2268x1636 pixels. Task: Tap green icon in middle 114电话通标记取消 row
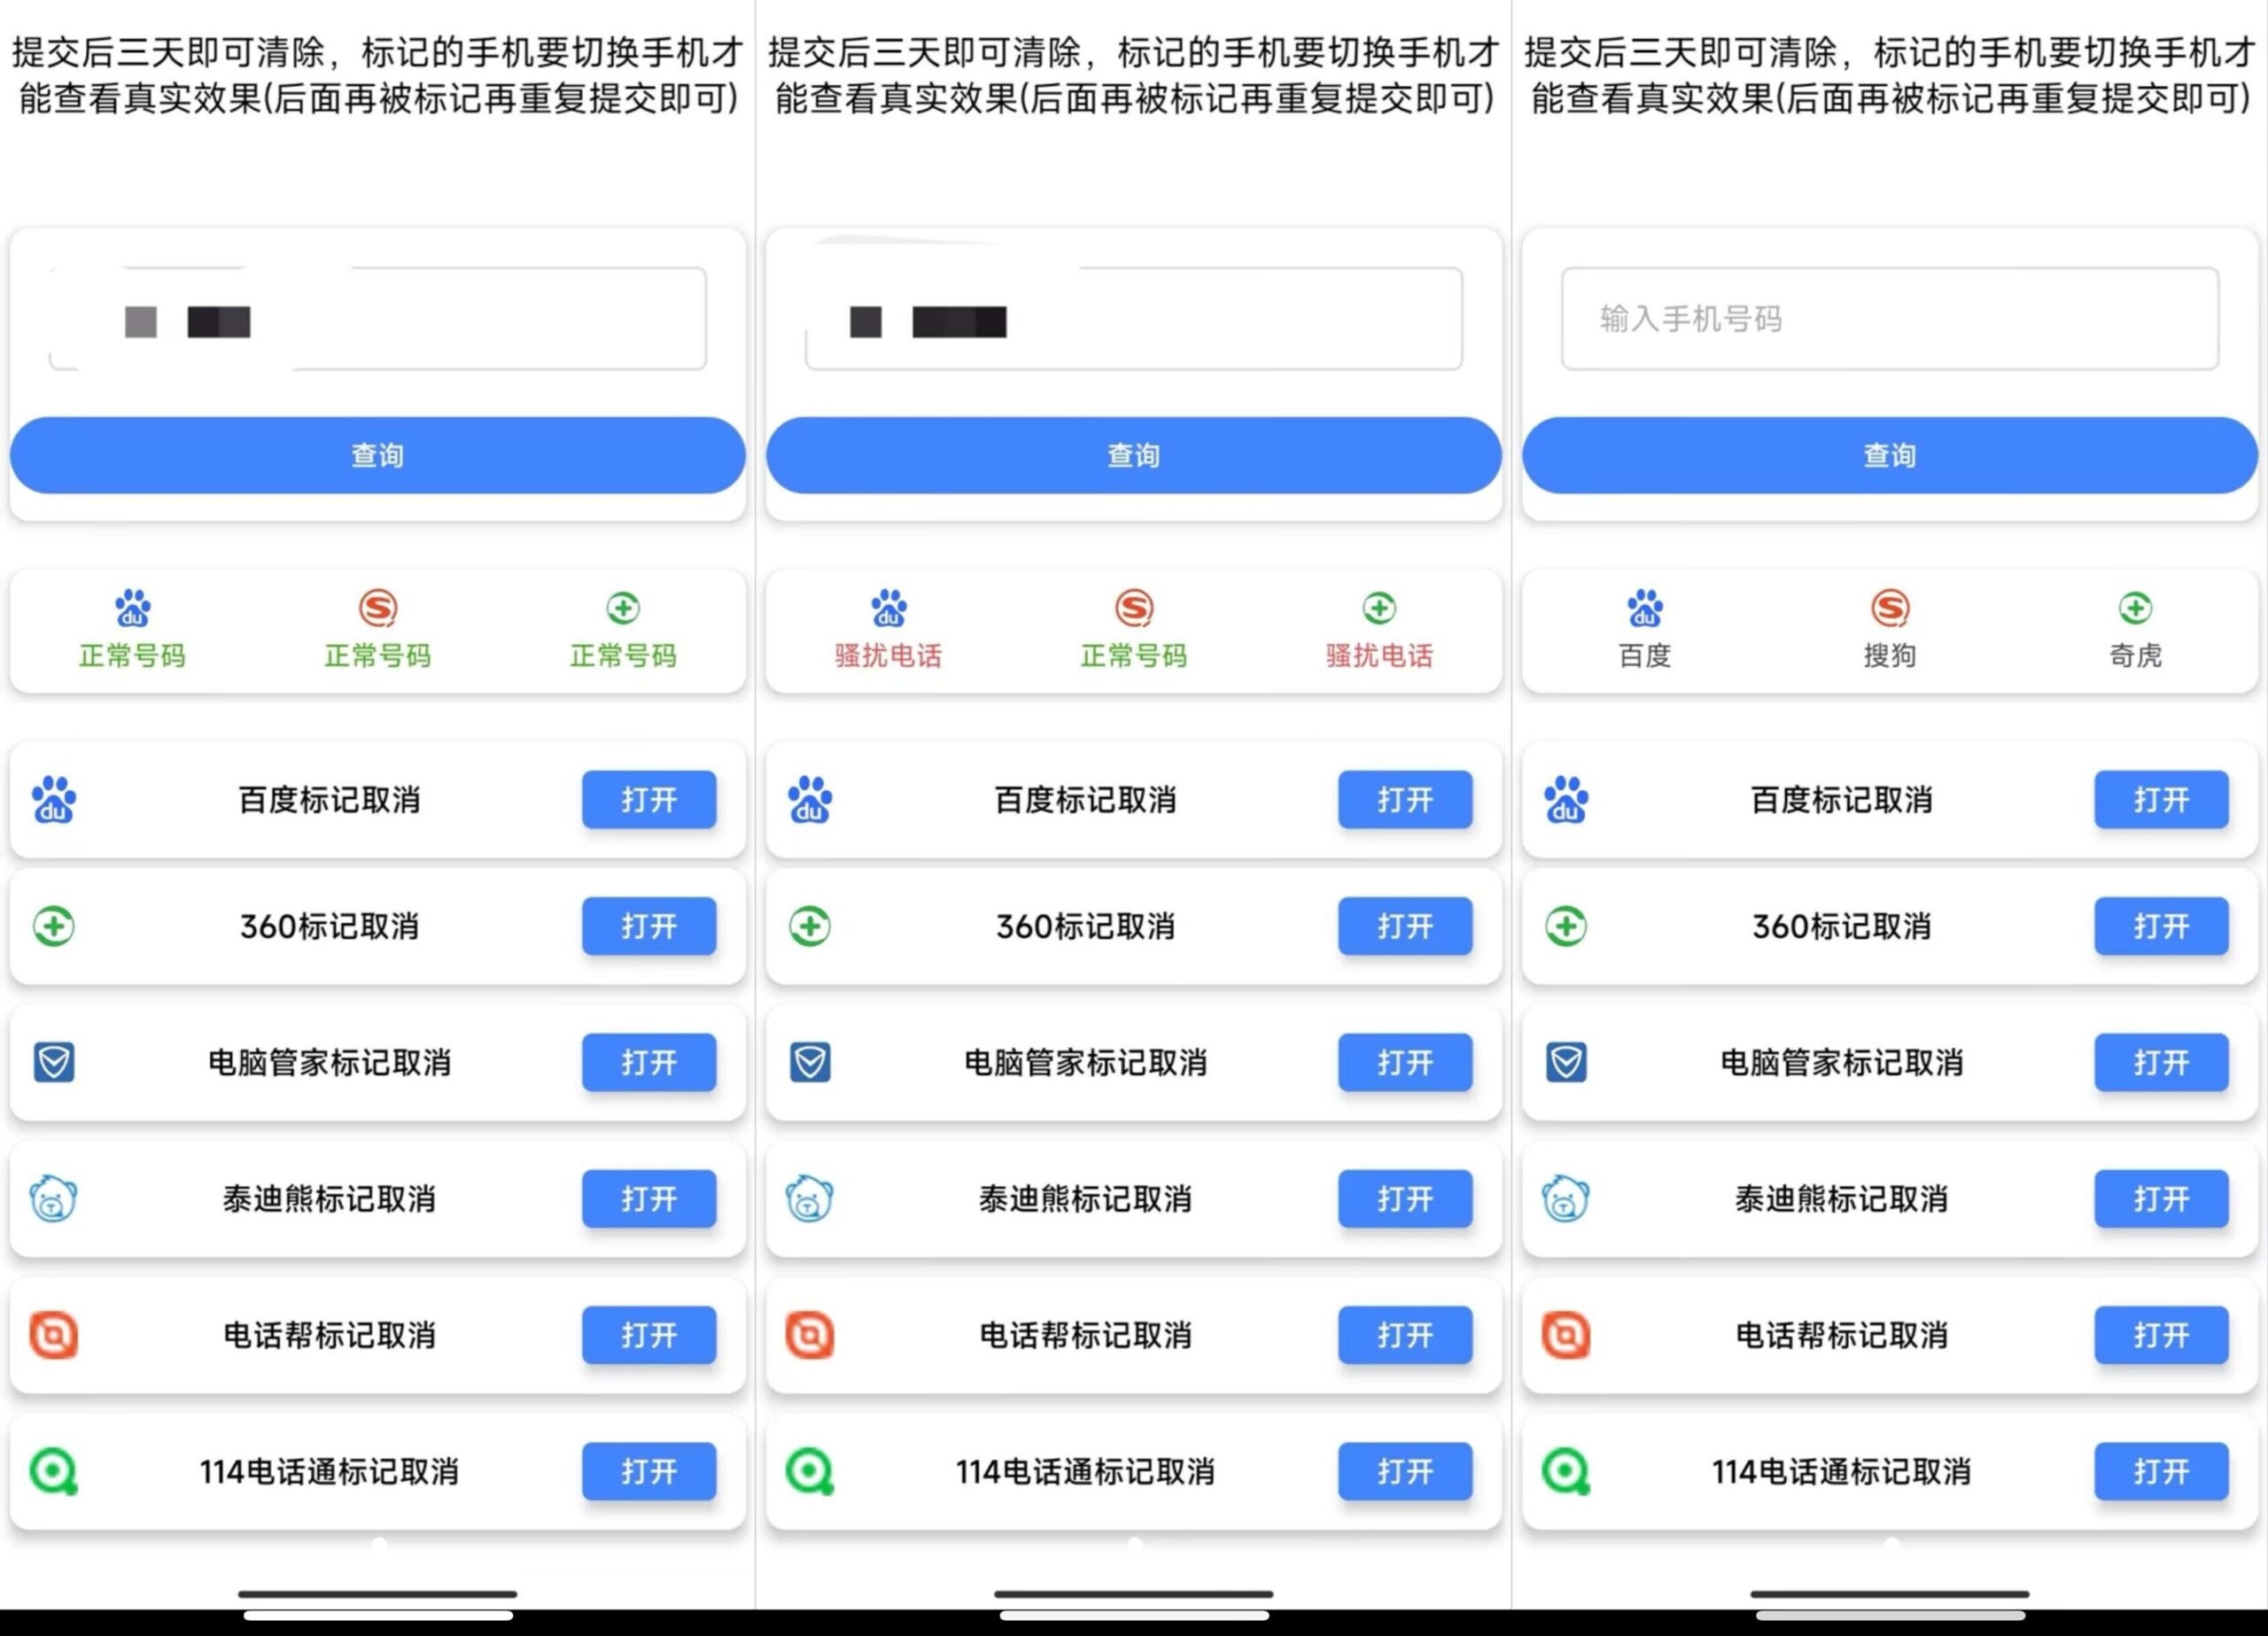click(x=810, y=1471)
